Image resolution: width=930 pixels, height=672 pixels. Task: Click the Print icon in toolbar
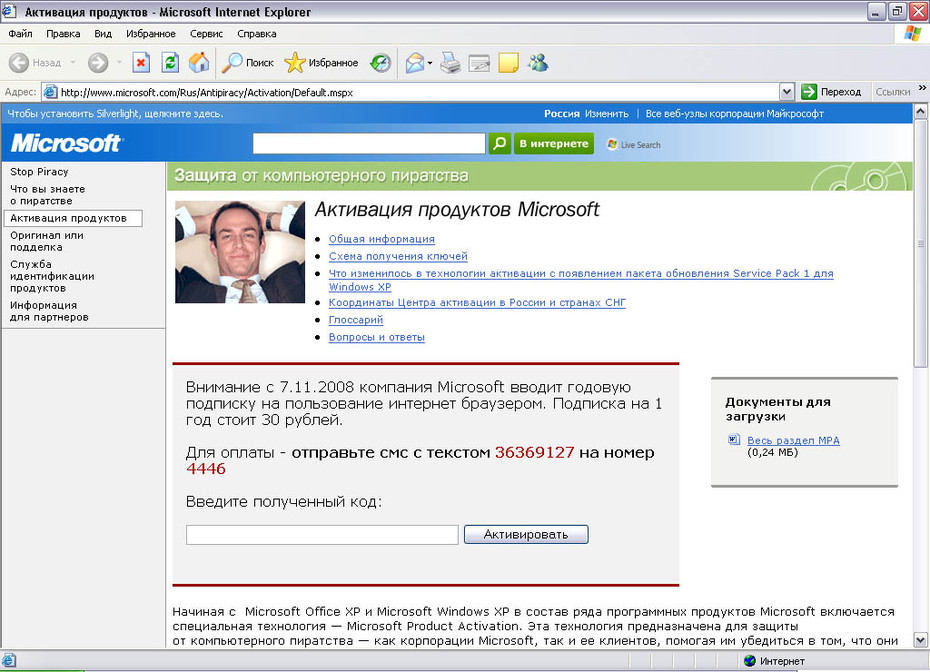pyautogui.click(x=451, y=62)
